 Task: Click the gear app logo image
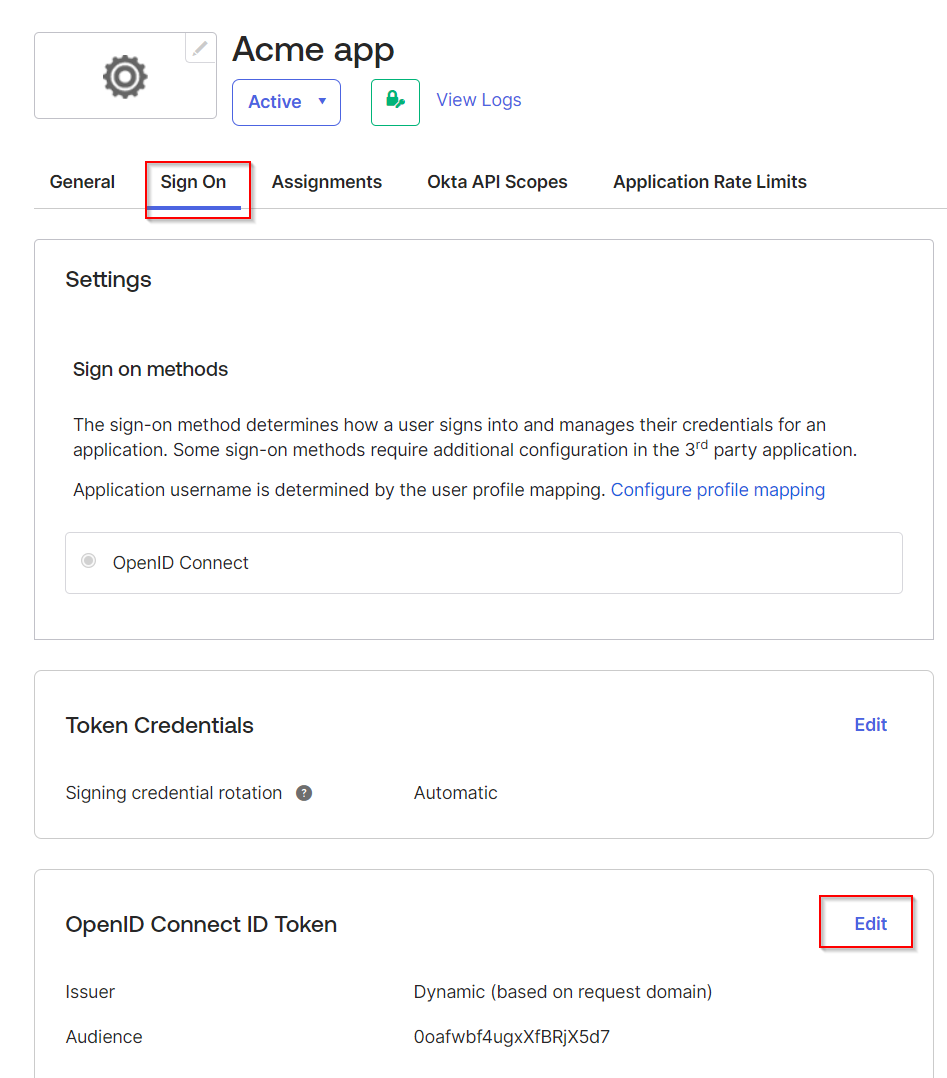[x=125, y=77]
